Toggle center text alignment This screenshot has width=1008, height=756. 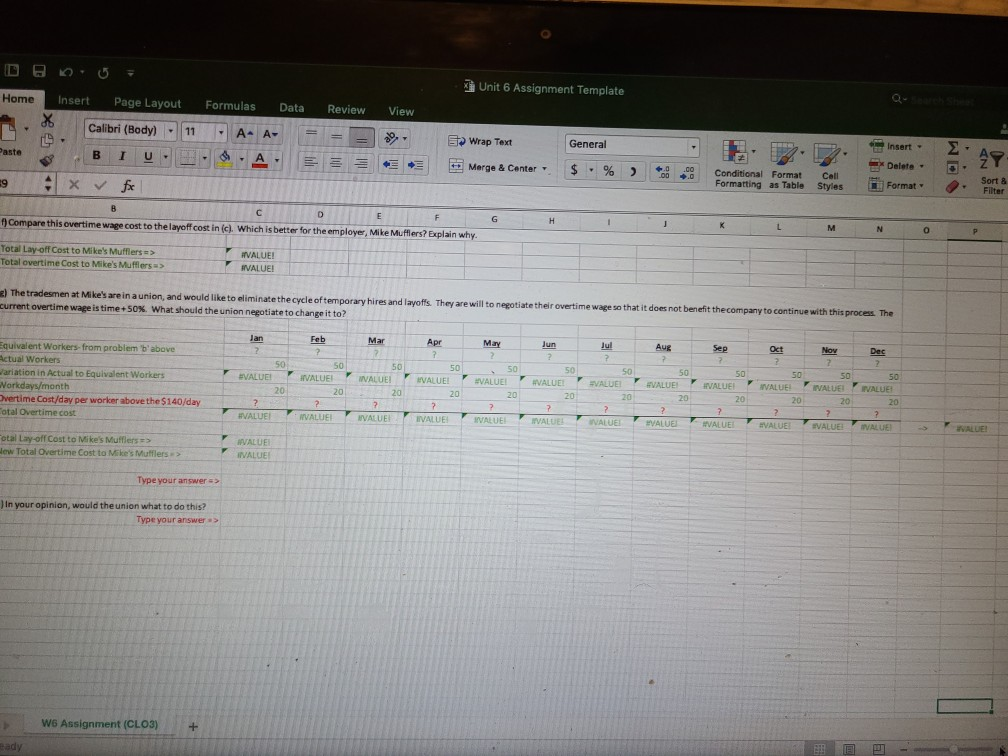(337, 164)
